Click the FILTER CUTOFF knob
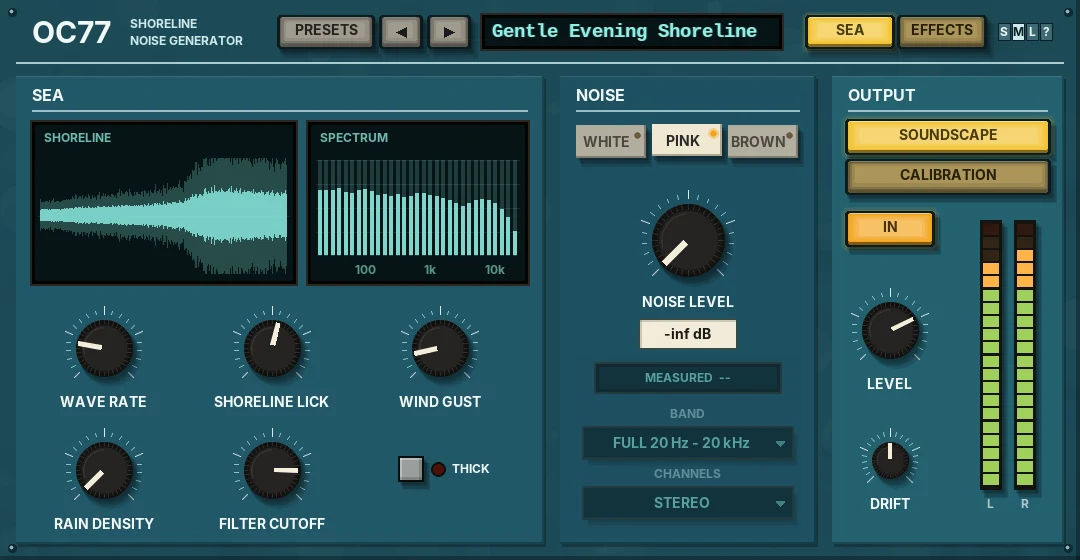1080x560 pixels. pos(272,470)
